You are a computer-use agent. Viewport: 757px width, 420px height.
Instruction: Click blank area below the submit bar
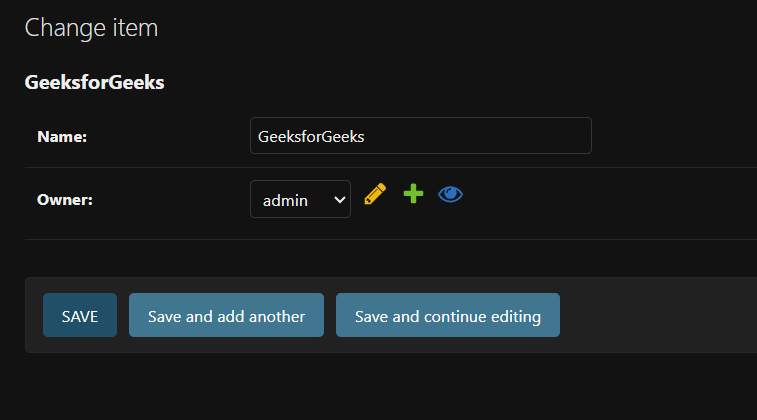[x=380, y=388]
